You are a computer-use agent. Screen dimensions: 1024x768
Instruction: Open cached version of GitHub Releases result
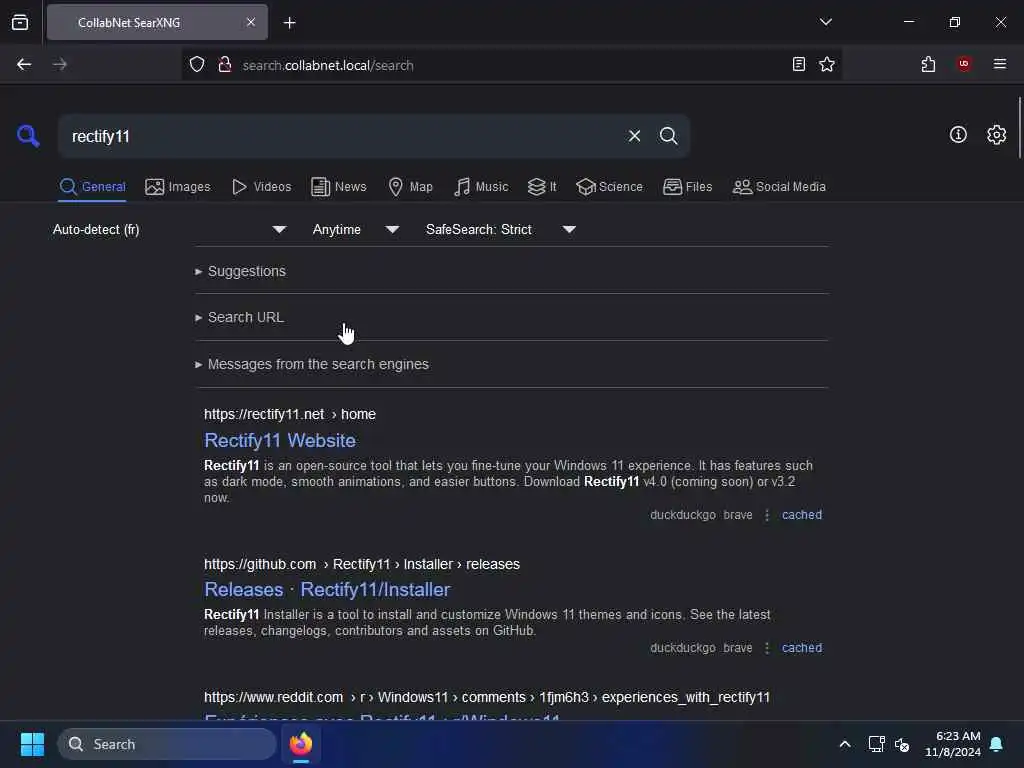pyautogui.click(x=801, y=648)
